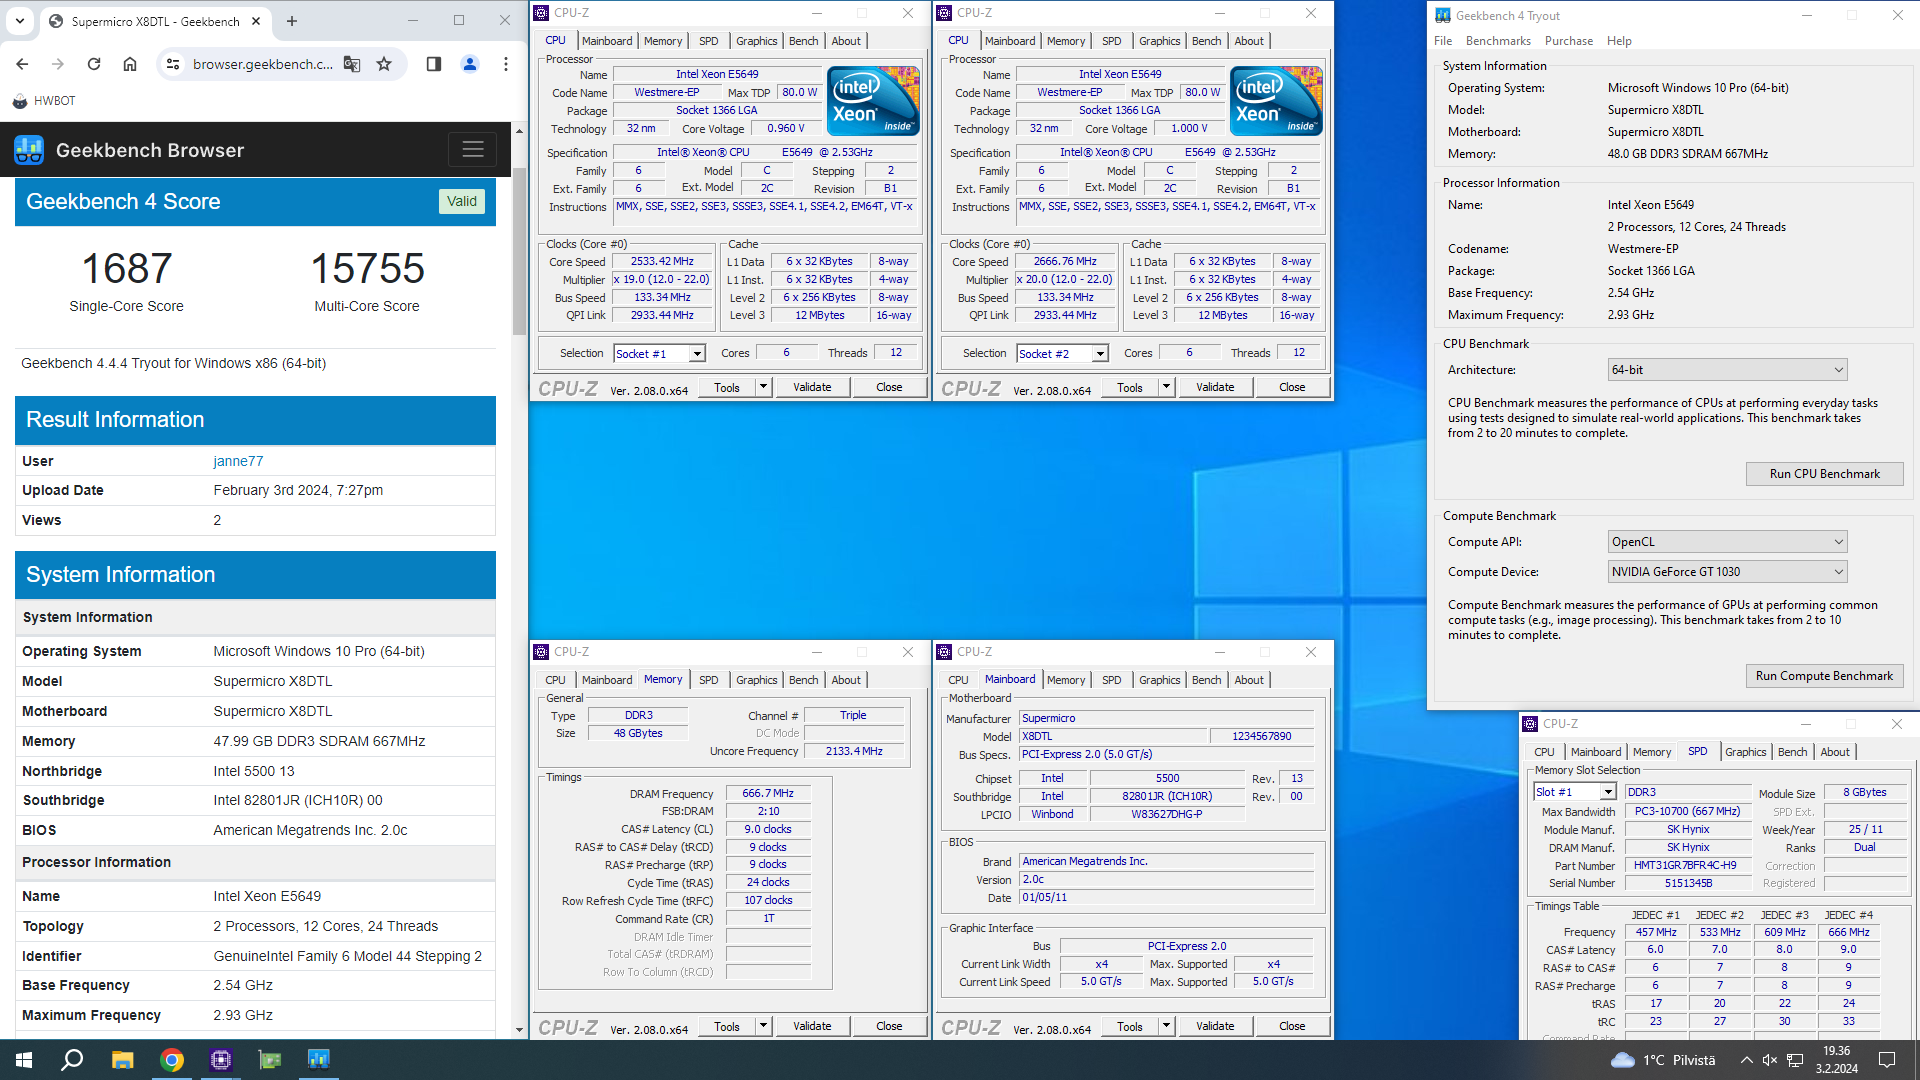Image resolution: width=1920 pixels, height=1080 pixels.
Task: Open Windows search on the taskbar
Action: click(72, 1060)
